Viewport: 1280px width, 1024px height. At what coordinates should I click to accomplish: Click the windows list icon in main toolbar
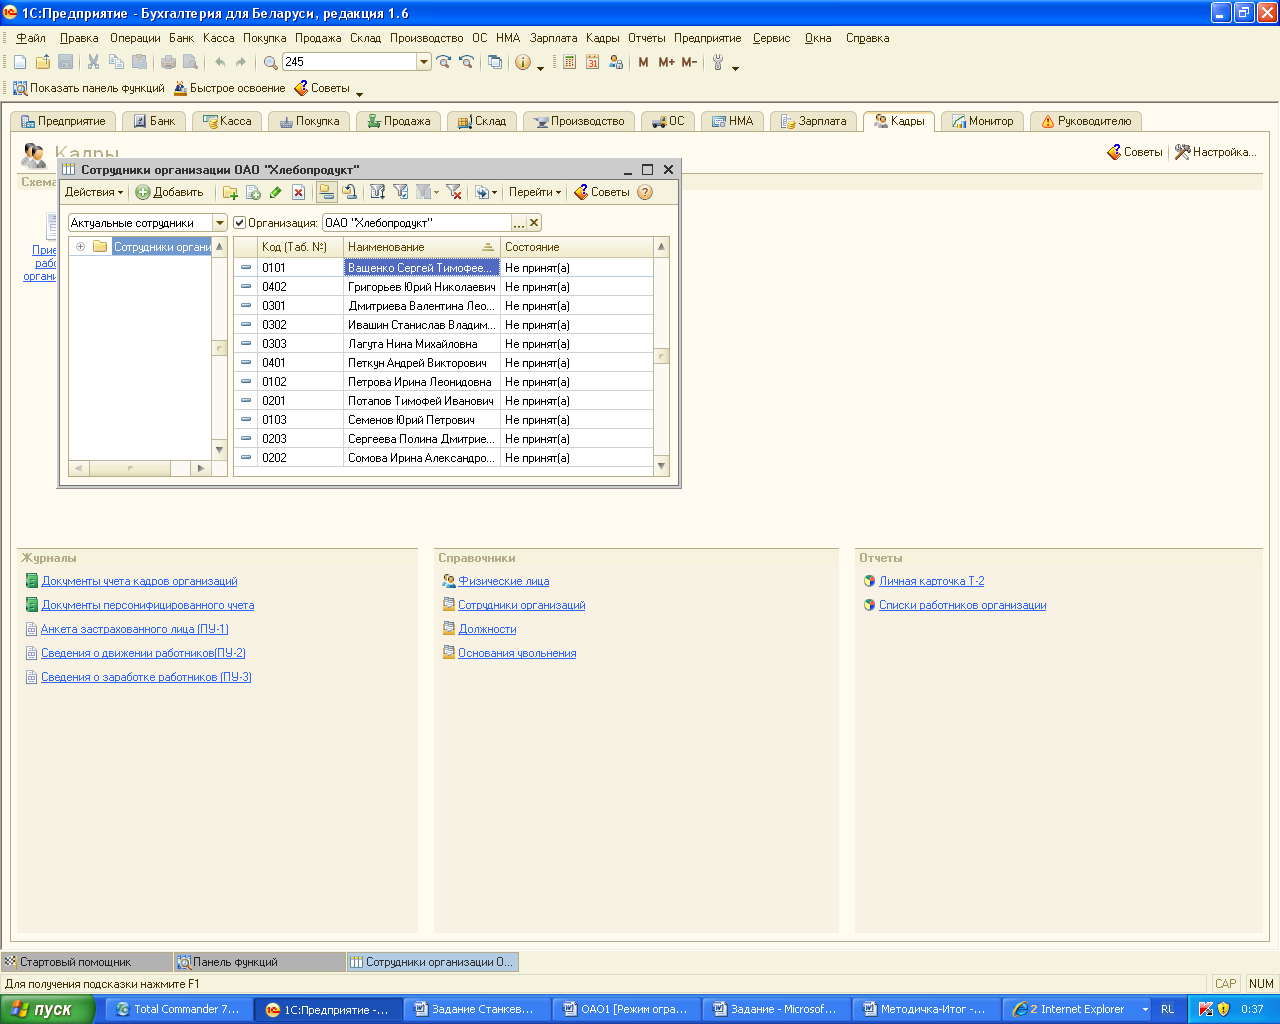point(495,62)
